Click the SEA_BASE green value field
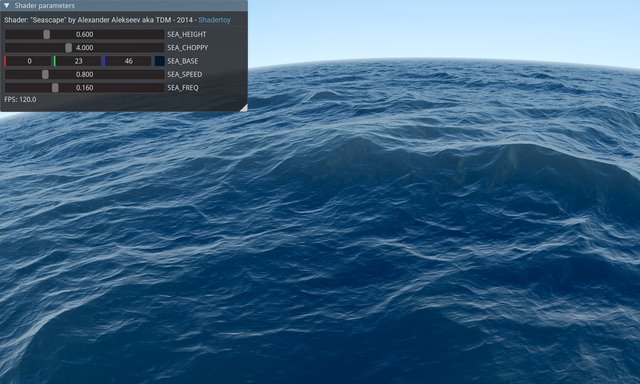This screenshot has width=640, height=384. [x=78, y=61]
